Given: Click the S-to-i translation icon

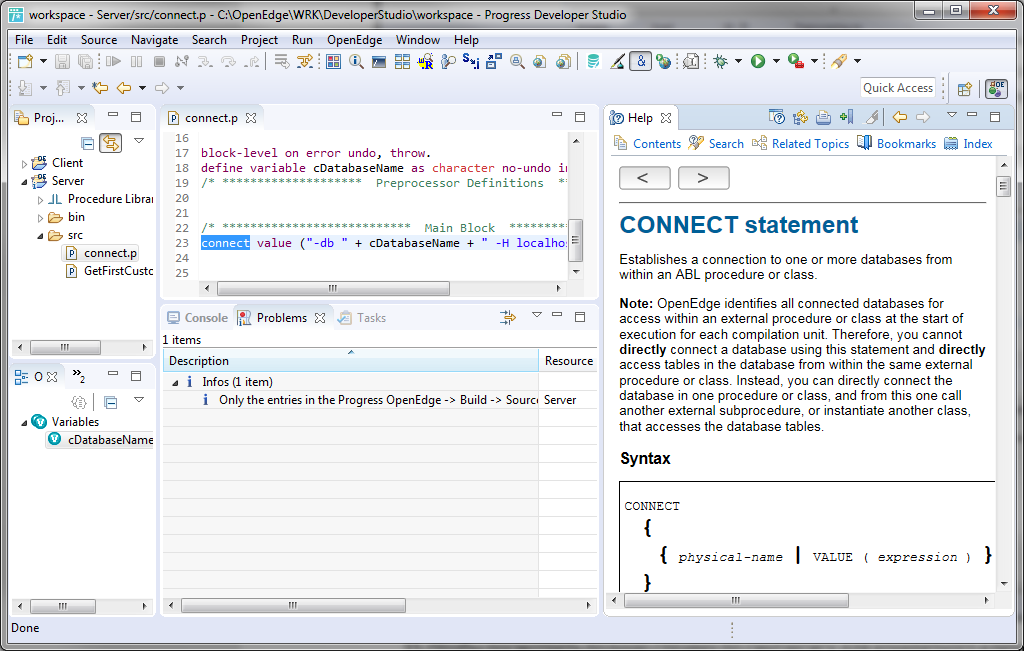Looking at the screenshot, I should pos(470,61).
